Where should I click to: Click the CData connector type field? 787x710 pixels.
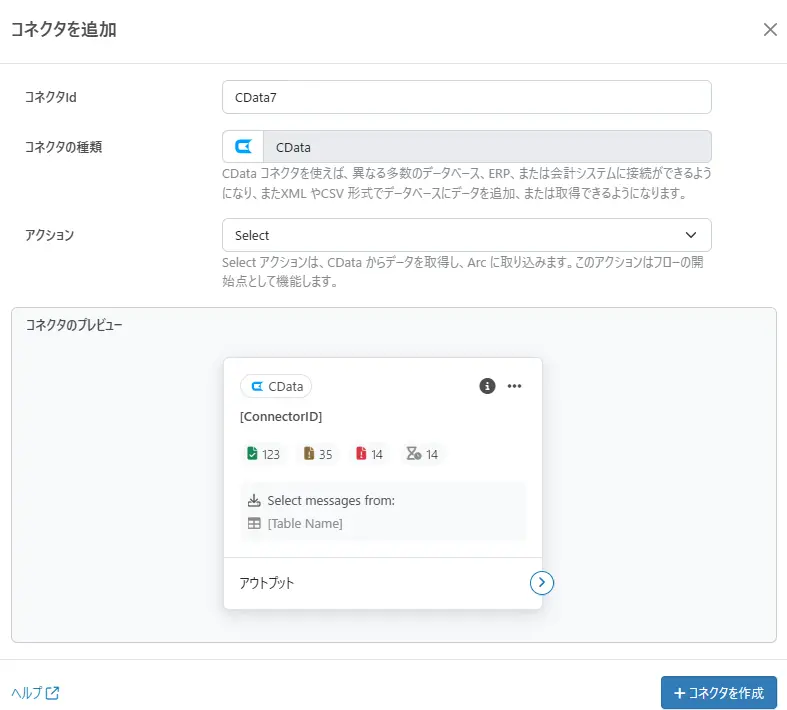[466, 147]
